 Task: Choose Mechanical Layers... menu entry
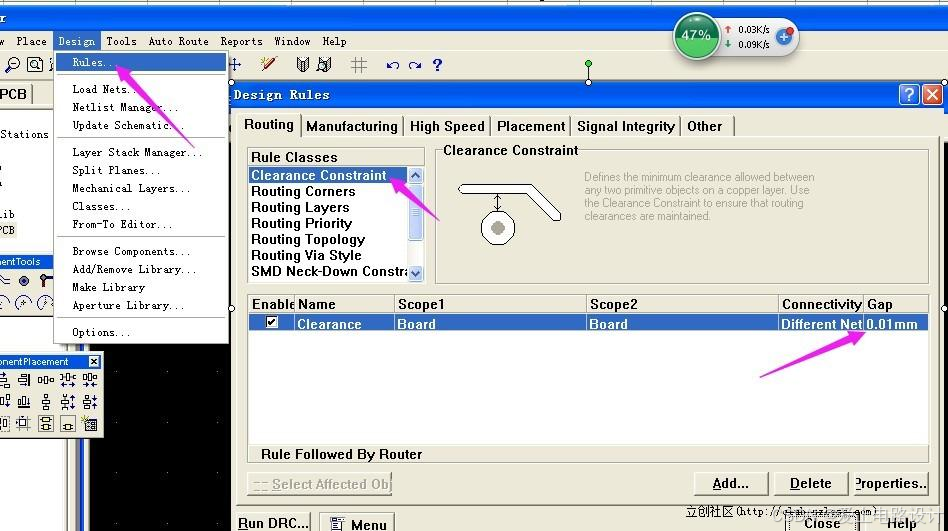tap(141, 188)
